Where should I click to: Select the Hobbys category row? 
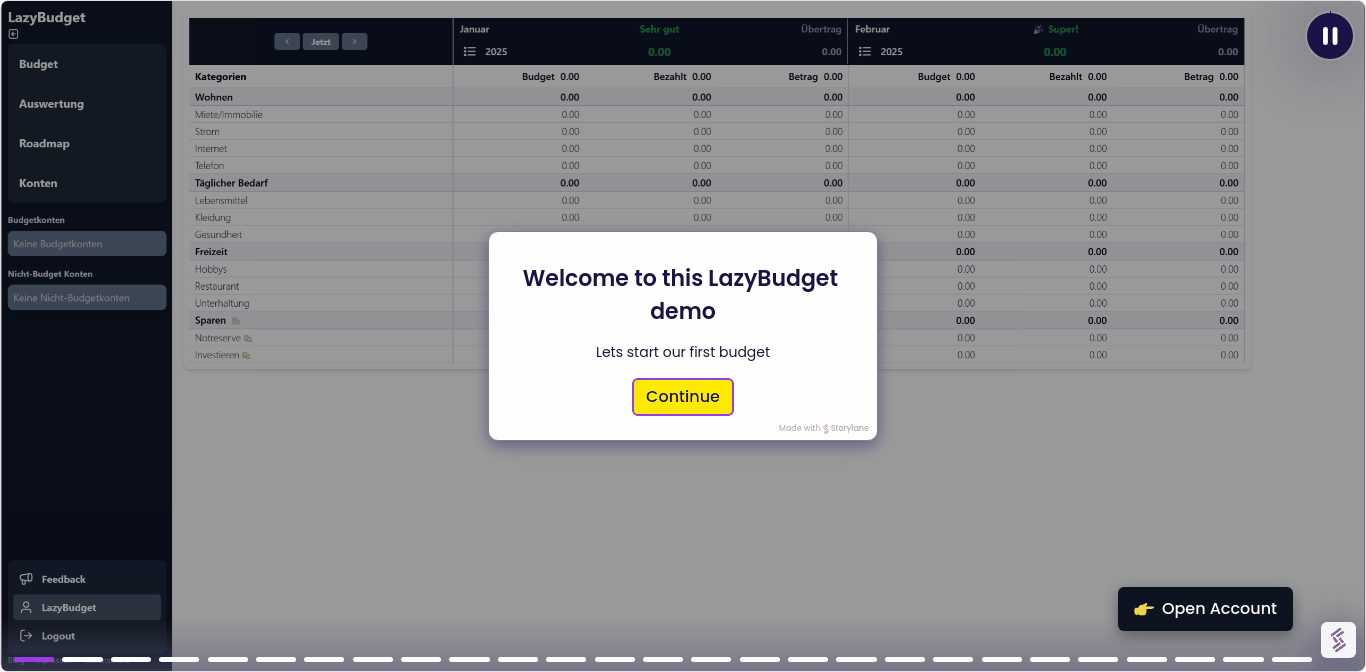[x=717, y=270]
